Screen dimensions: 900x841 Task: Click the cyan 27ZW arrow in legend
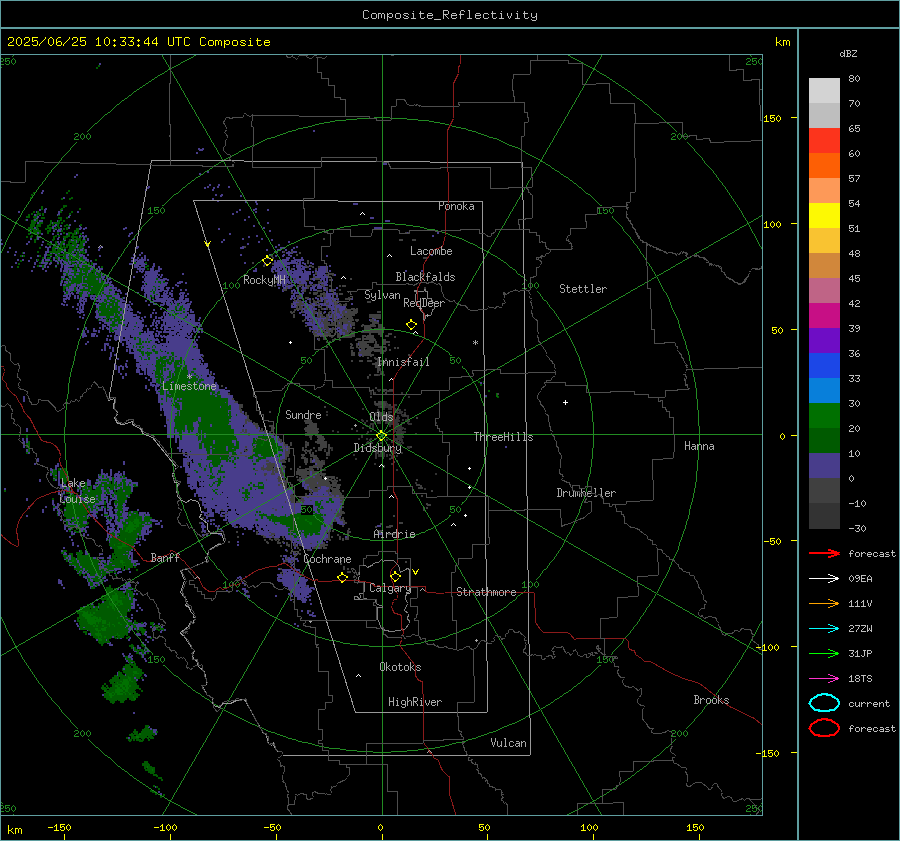[x=824, y=629]
